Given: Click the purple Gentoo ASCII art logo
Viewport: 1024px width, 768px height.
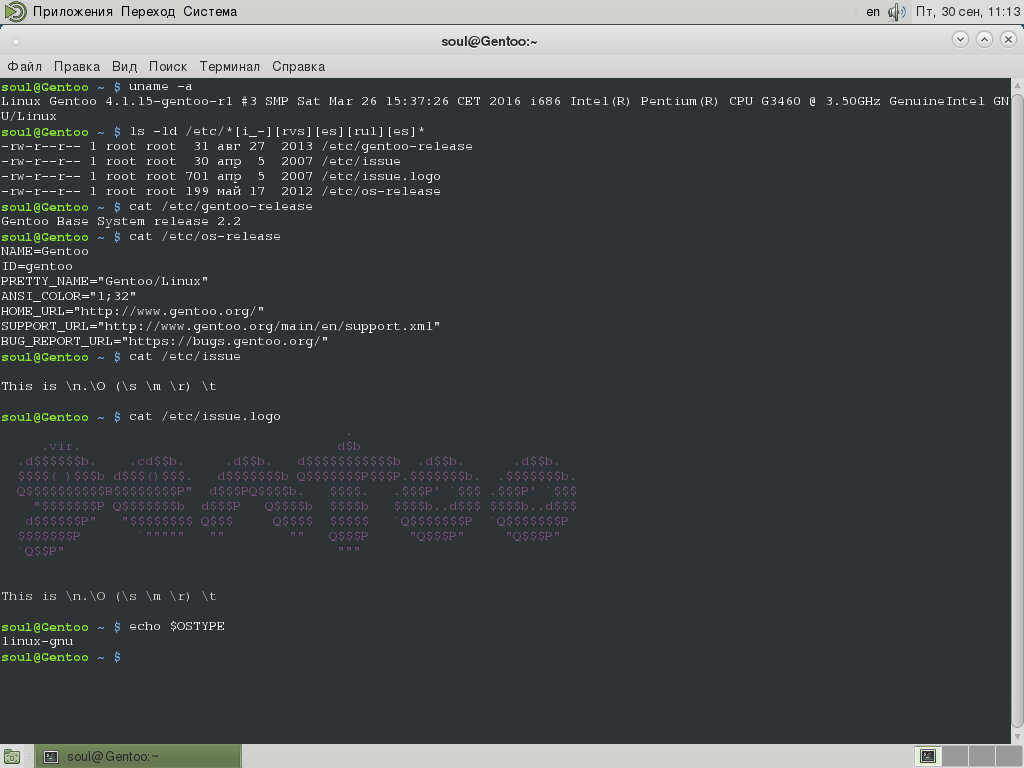Looking at the screenshot, I should coord(297,494).
